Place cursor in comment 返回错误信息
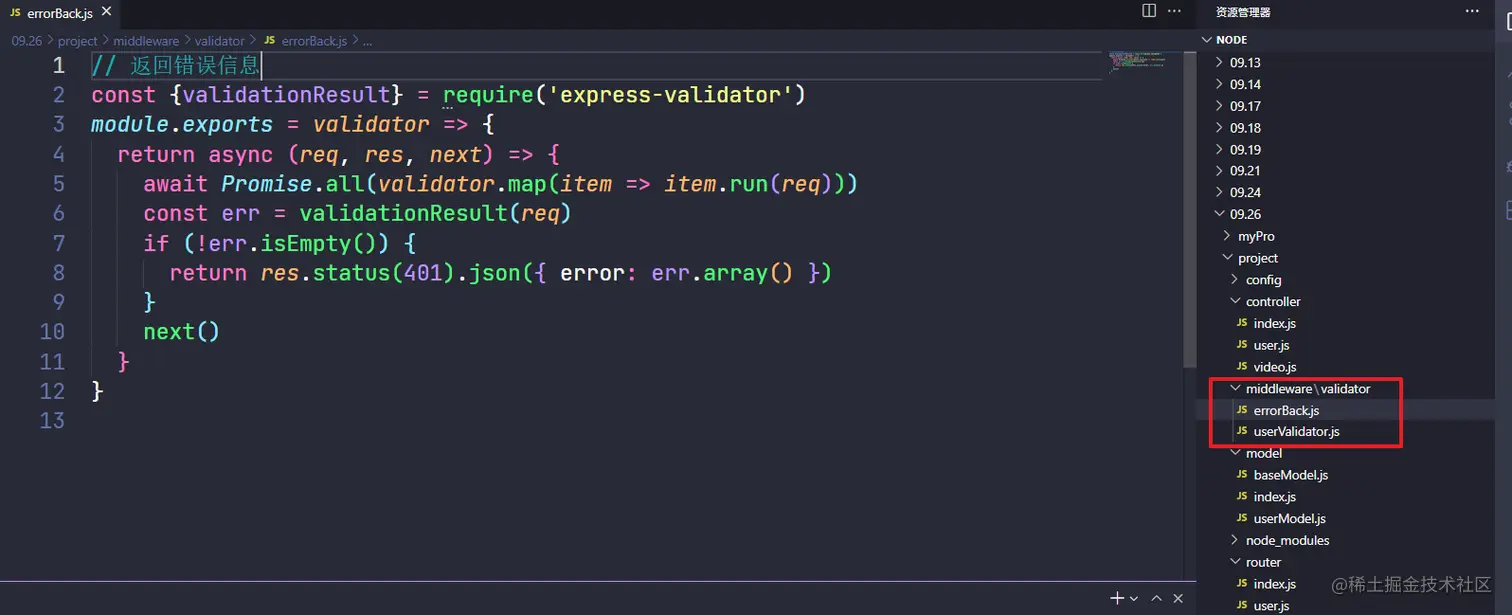 195,66
